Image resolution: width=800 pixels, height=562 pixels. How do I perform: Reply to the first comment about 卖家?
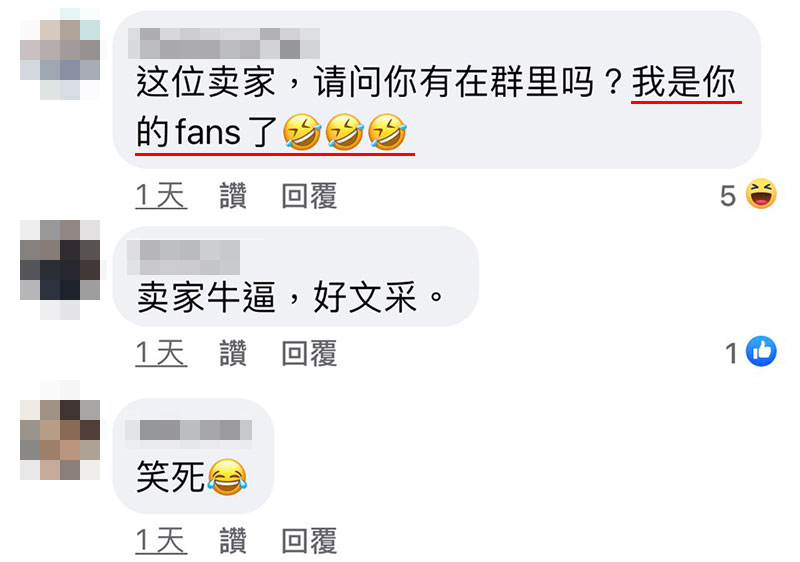click(x=309, y=195)
